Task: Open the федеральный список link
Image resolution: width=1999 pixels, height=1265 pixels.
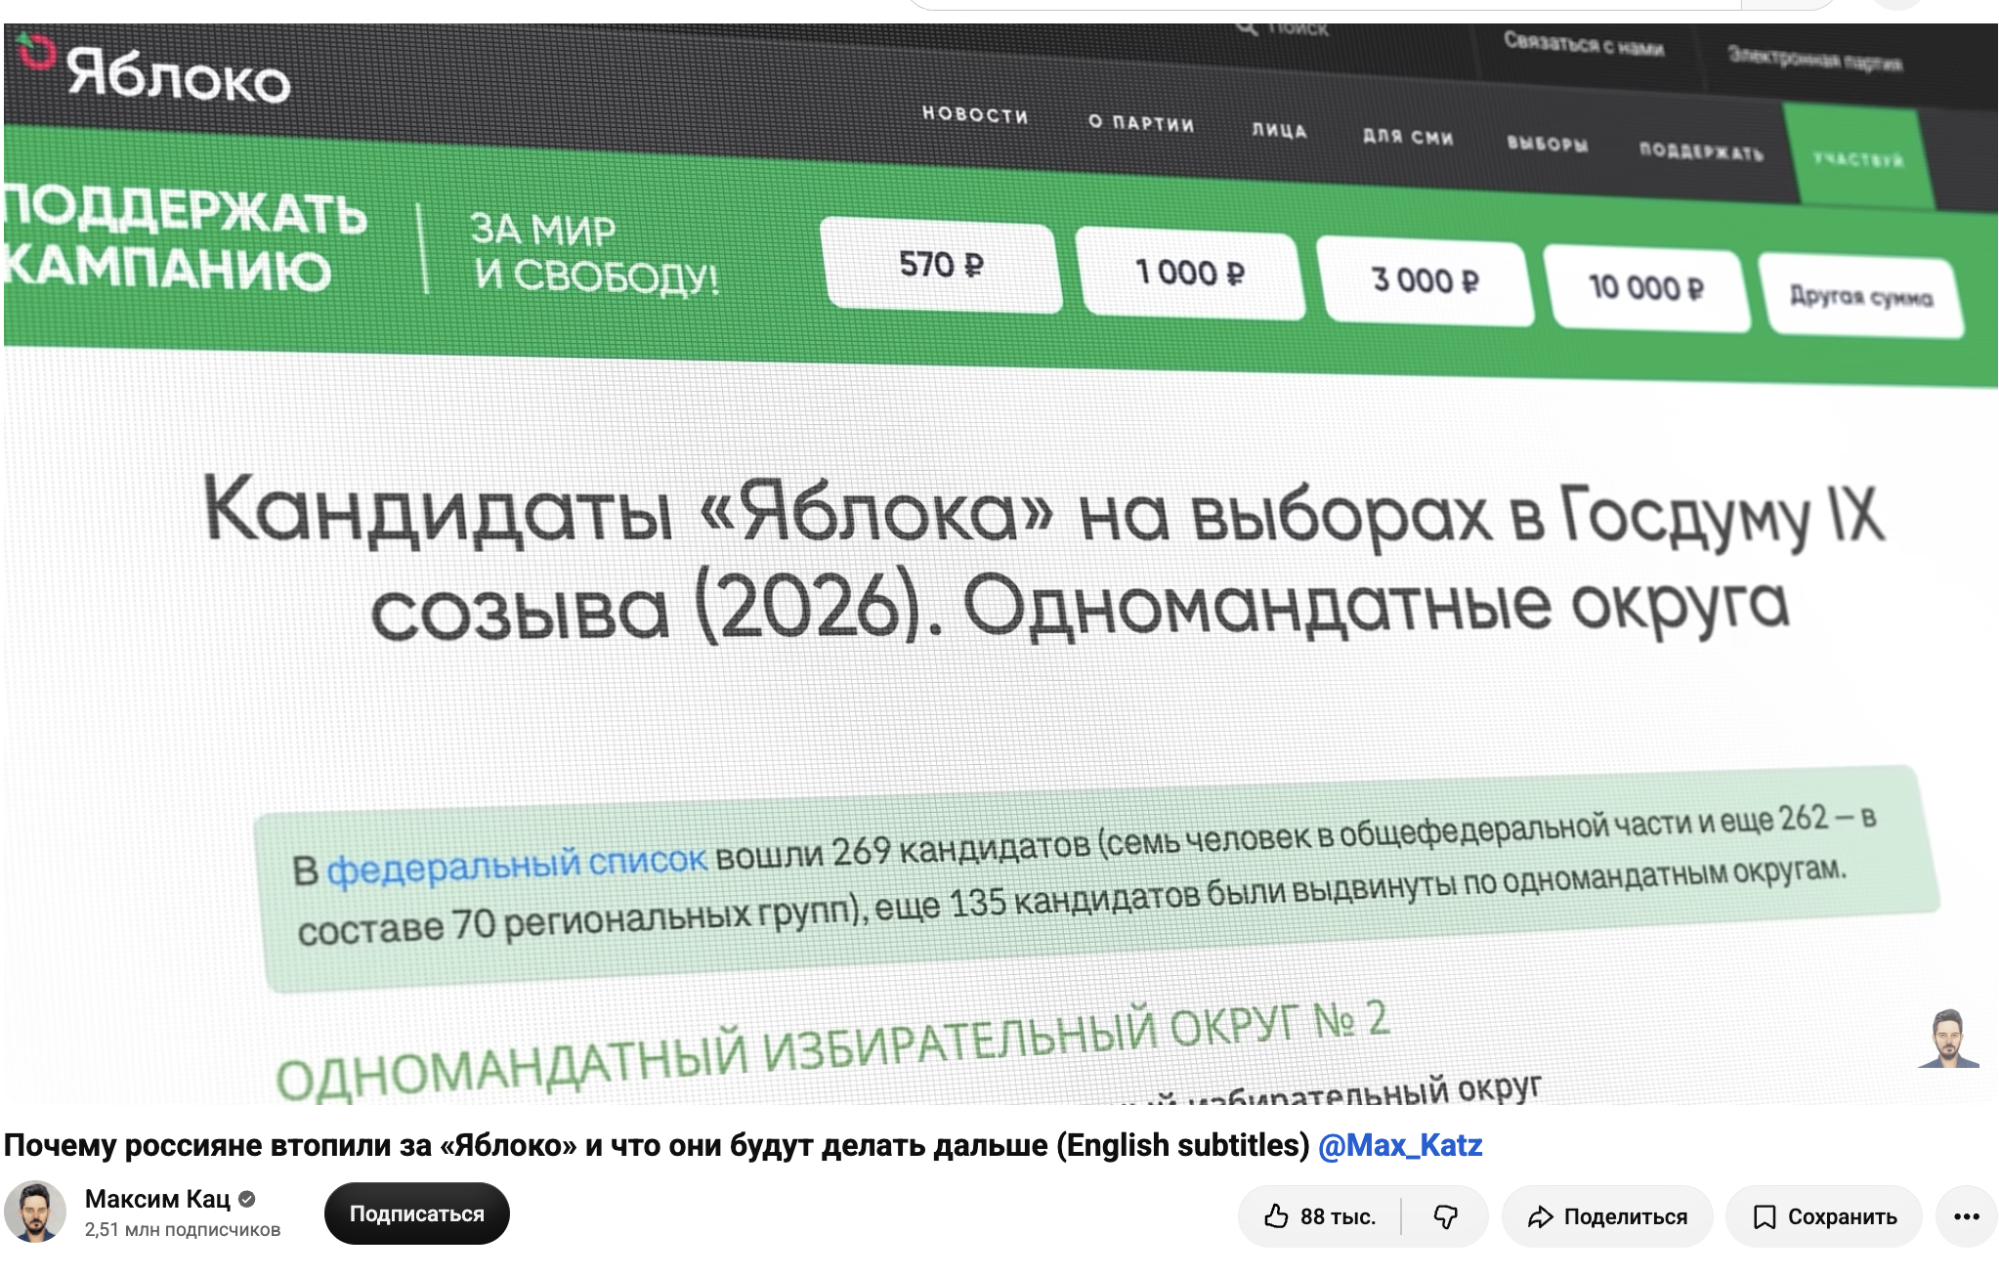Action: [517, 866]
